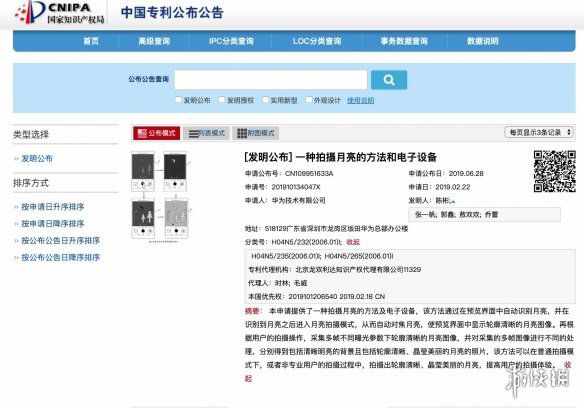Sort by 按申请日降序排序

[x=53, y=224]
